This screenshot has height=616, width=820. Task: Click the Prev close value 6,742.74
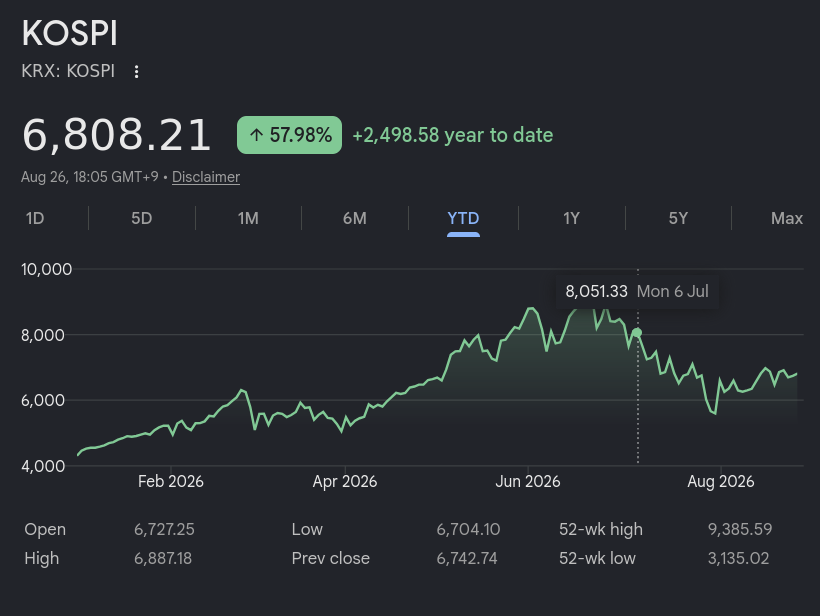click(467, 558)
